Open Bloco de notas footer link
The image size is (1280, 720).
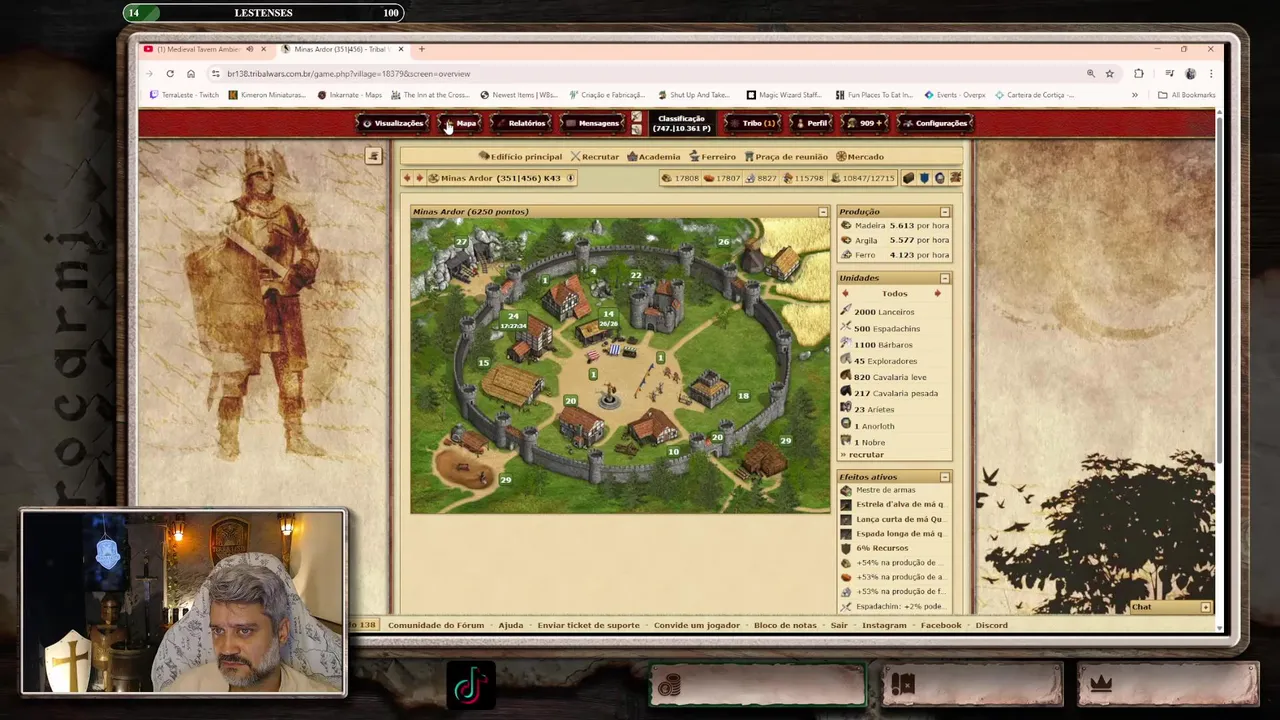tap(785, 626)
